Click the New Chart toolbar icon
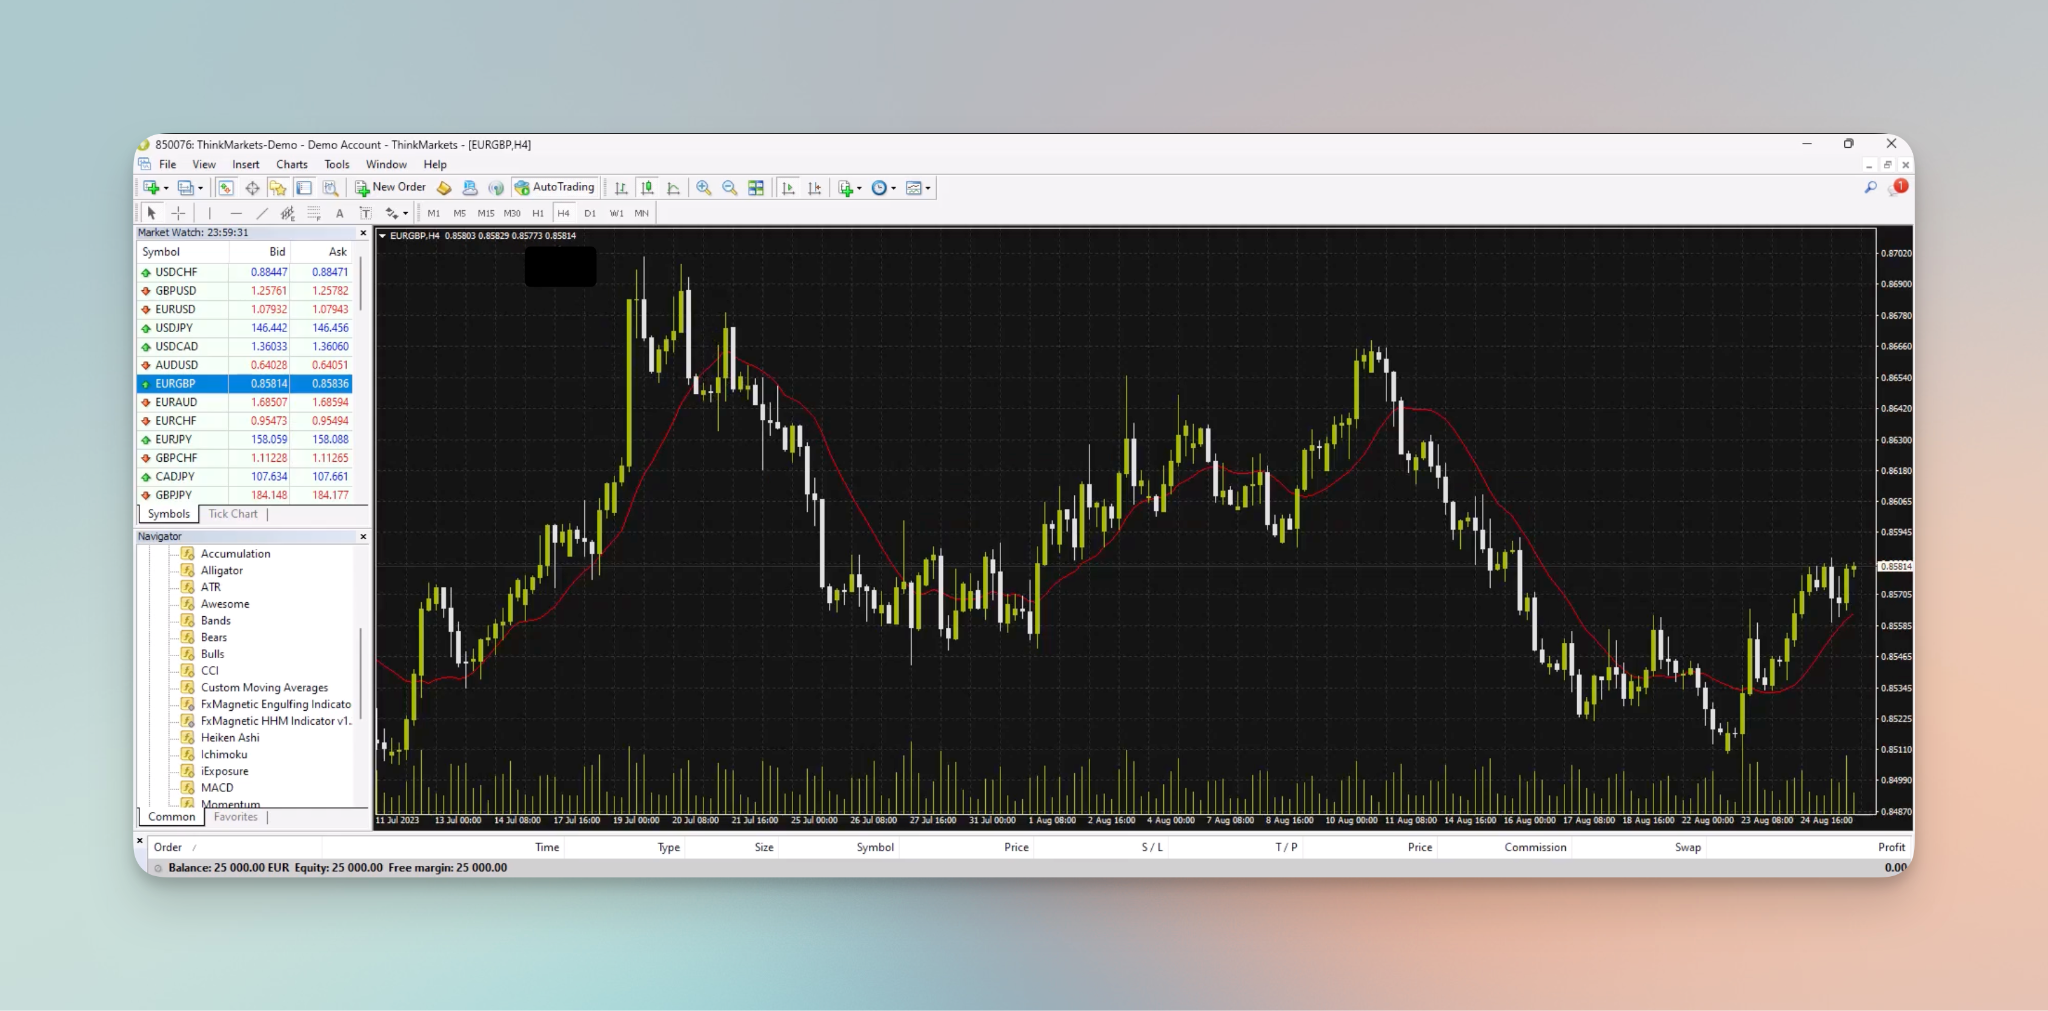 152,188
